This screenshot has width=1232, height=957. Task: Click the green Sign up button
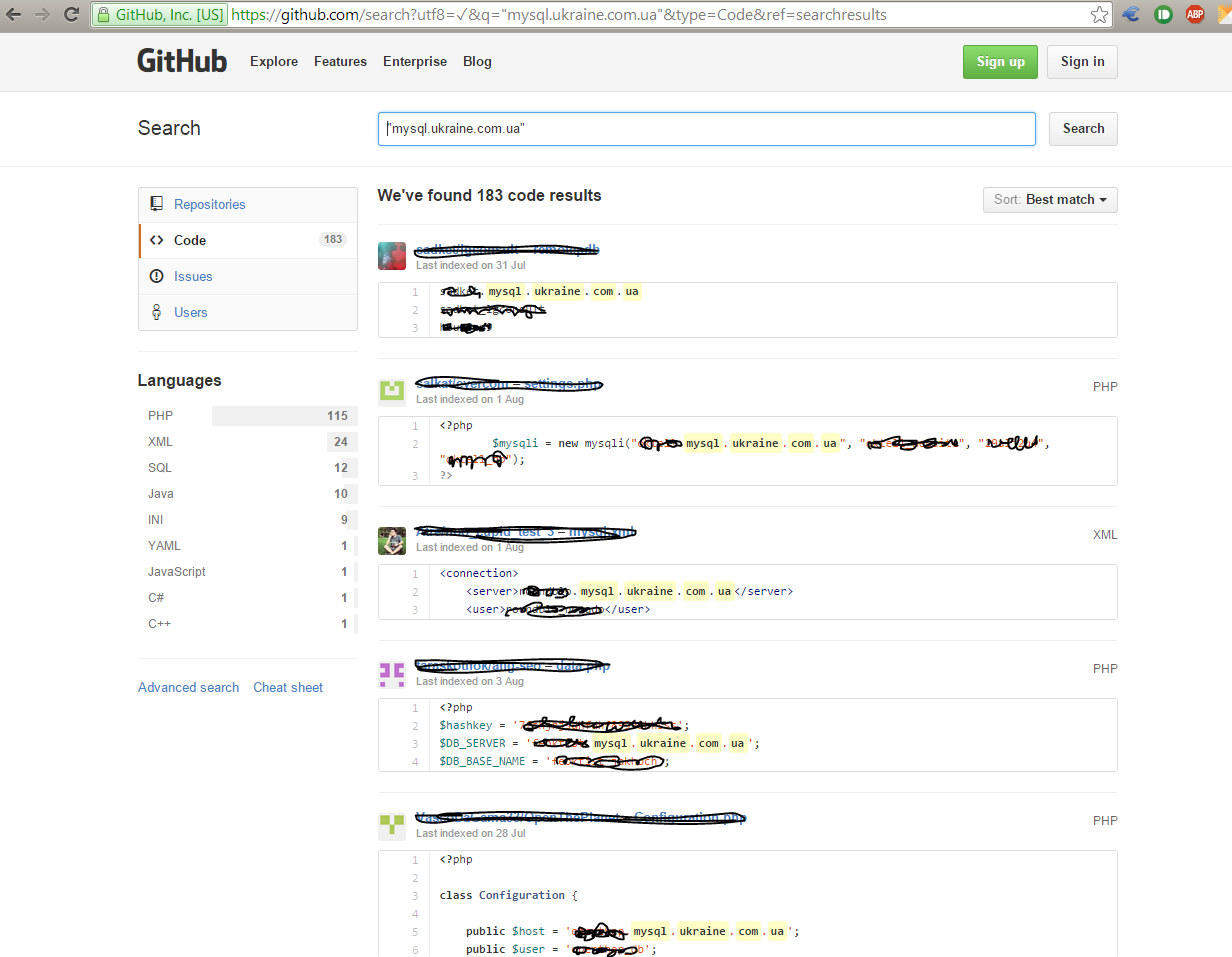[1000, 61]
